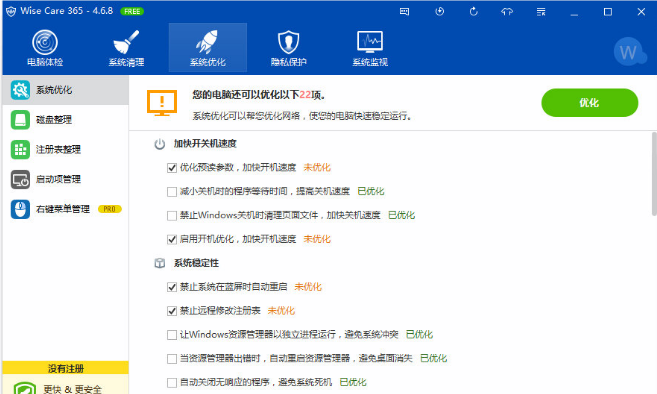This screenshot has height=394, width=657.
Task: Click 未优化 status next to 禁止远程修改注册表
Action: coord(281,311)
